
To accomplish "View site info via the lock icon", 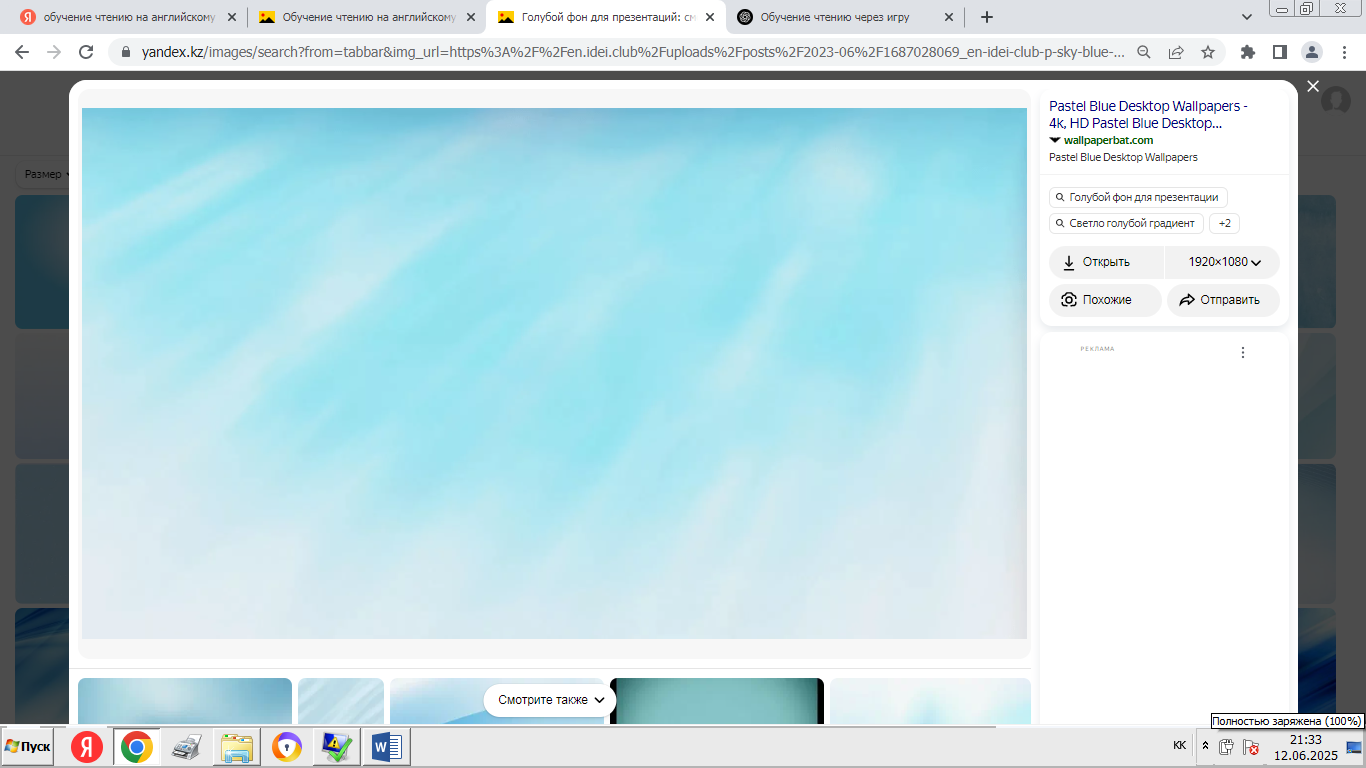I will click(126, 52).
